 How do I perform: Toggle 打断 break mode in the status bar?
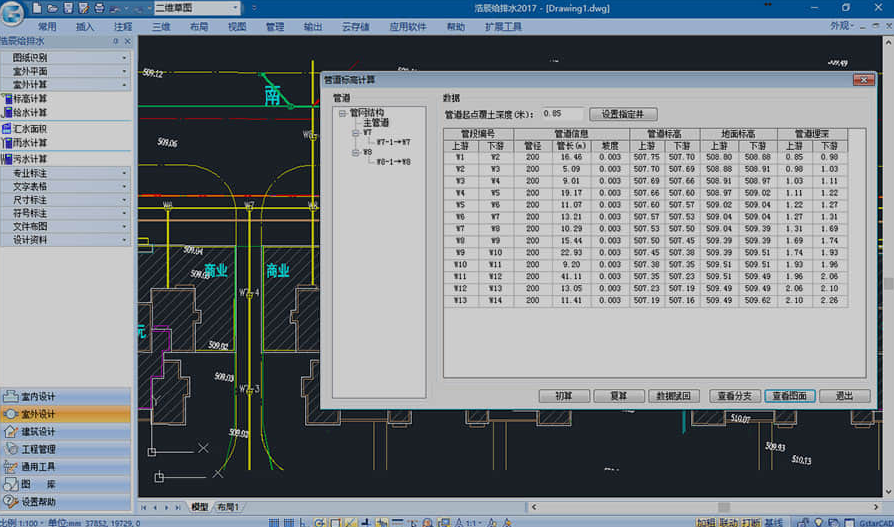[x=751, y=522]
